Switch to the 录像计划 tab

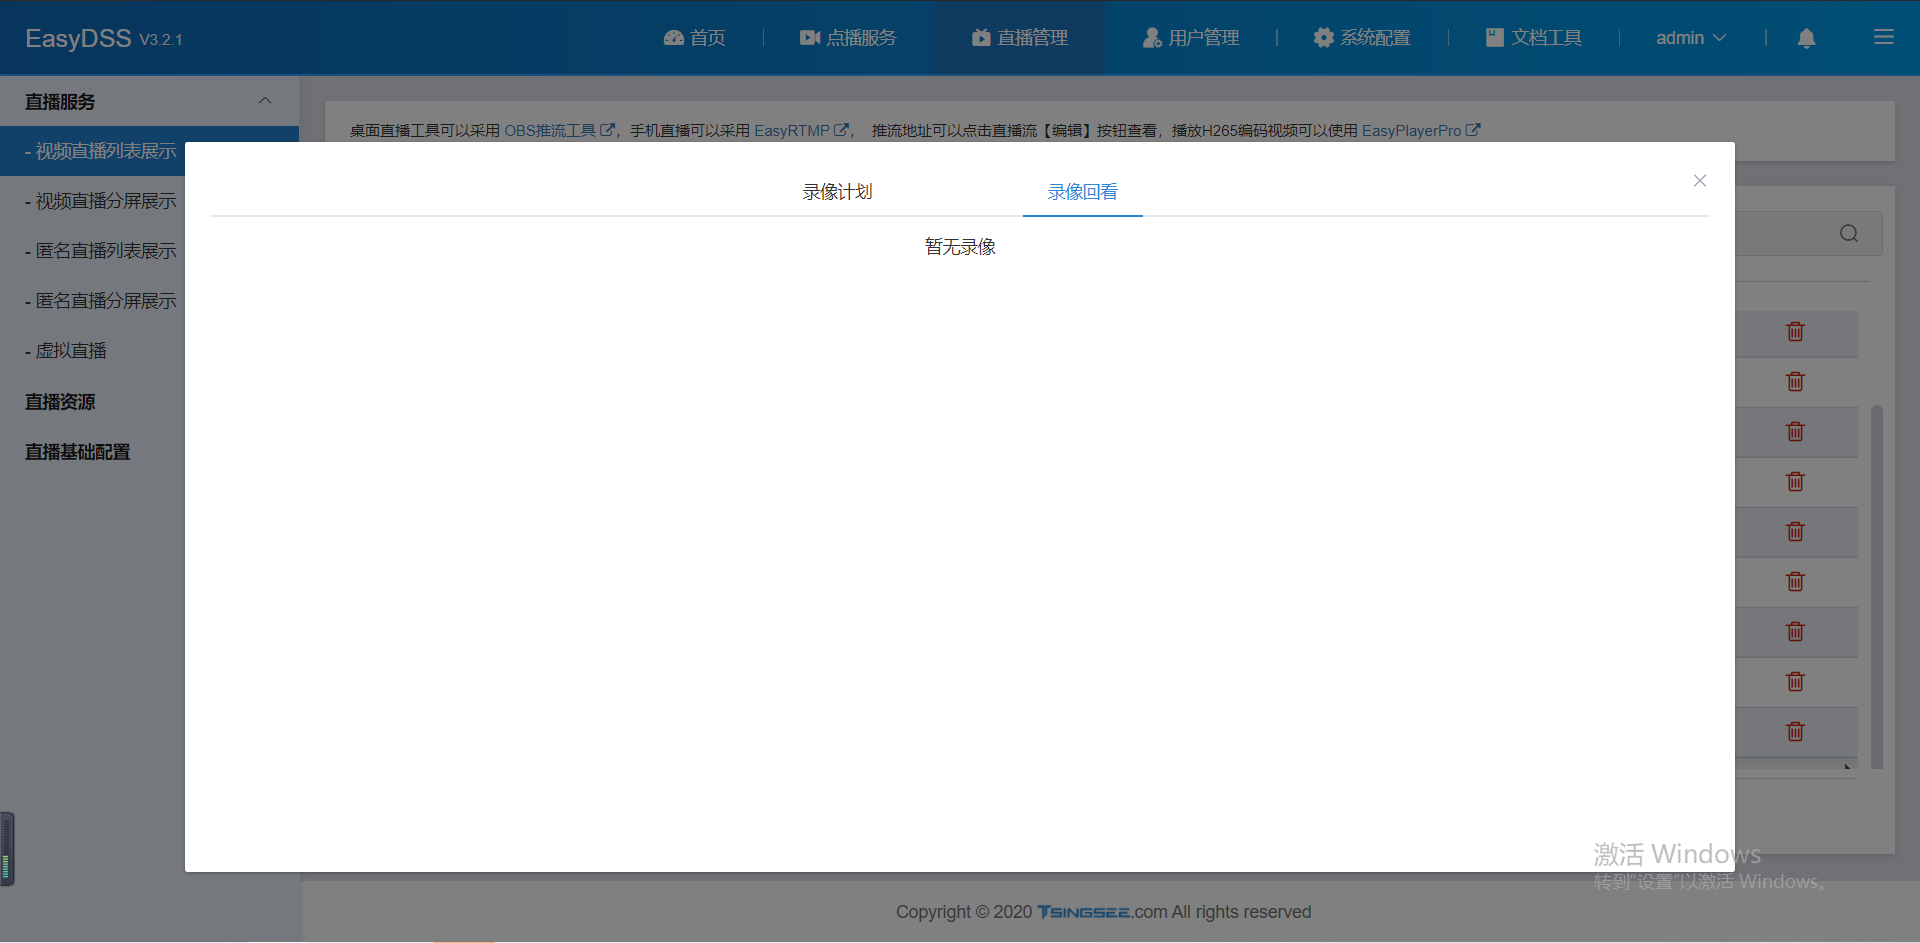(x=837, y=191)
